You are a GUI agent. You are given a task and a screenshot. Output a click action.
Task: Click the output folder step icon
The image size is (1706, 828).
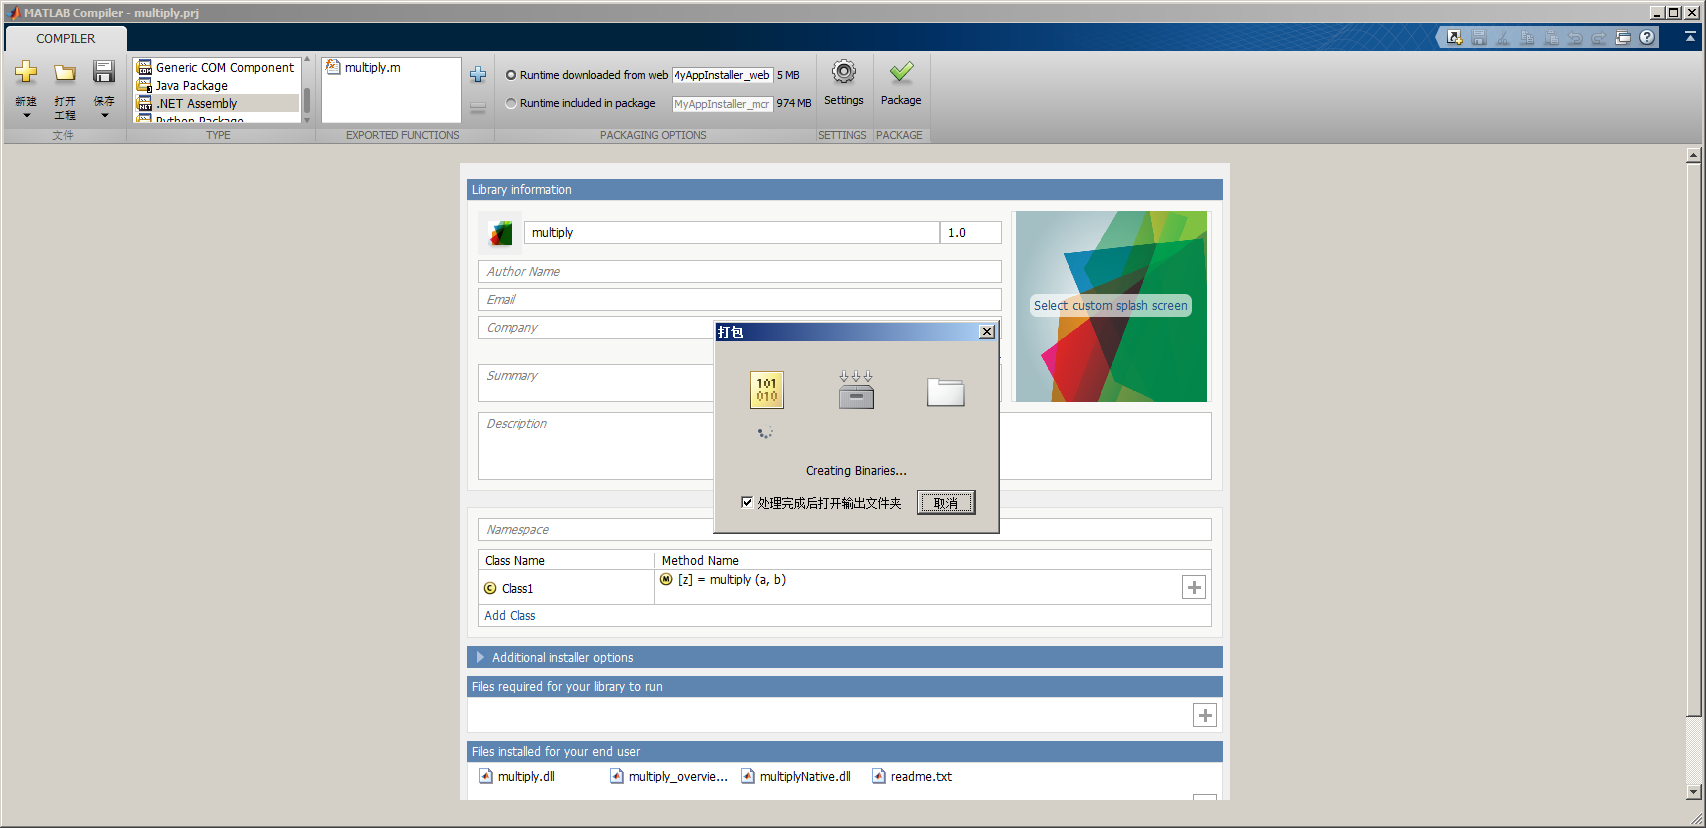945,392
